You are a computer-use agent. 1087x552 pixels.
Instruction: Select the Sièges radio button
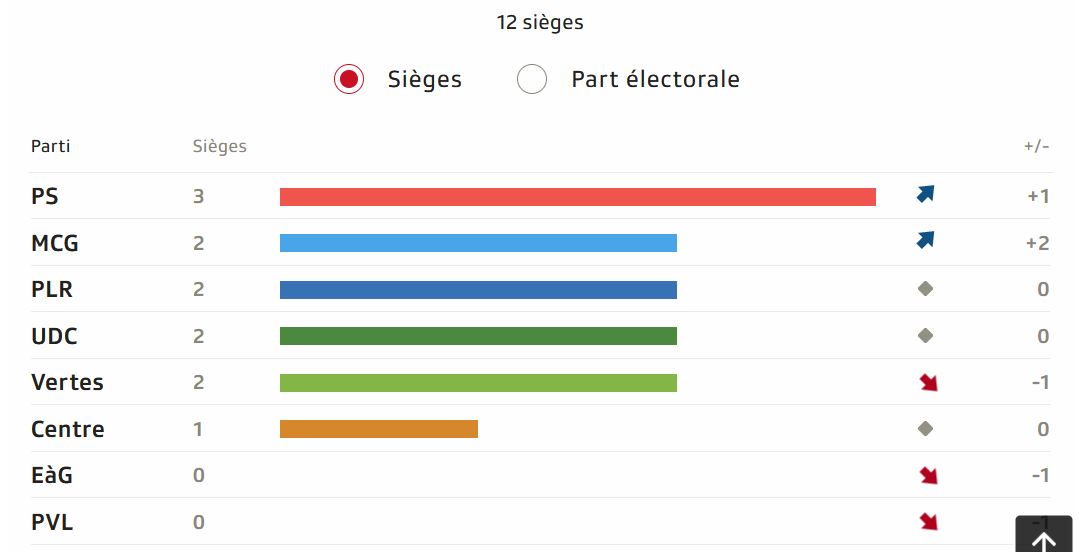349,79
